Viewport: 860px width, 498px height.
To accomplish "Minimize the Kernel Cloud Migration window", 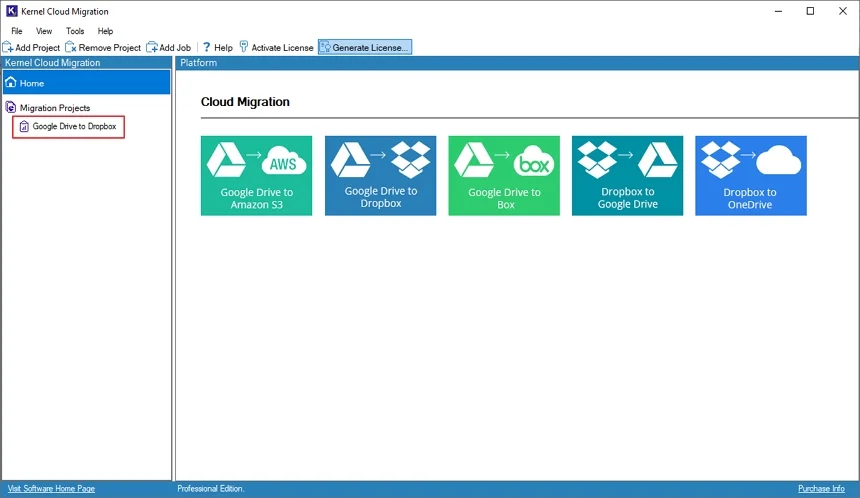I will (778, 11).
